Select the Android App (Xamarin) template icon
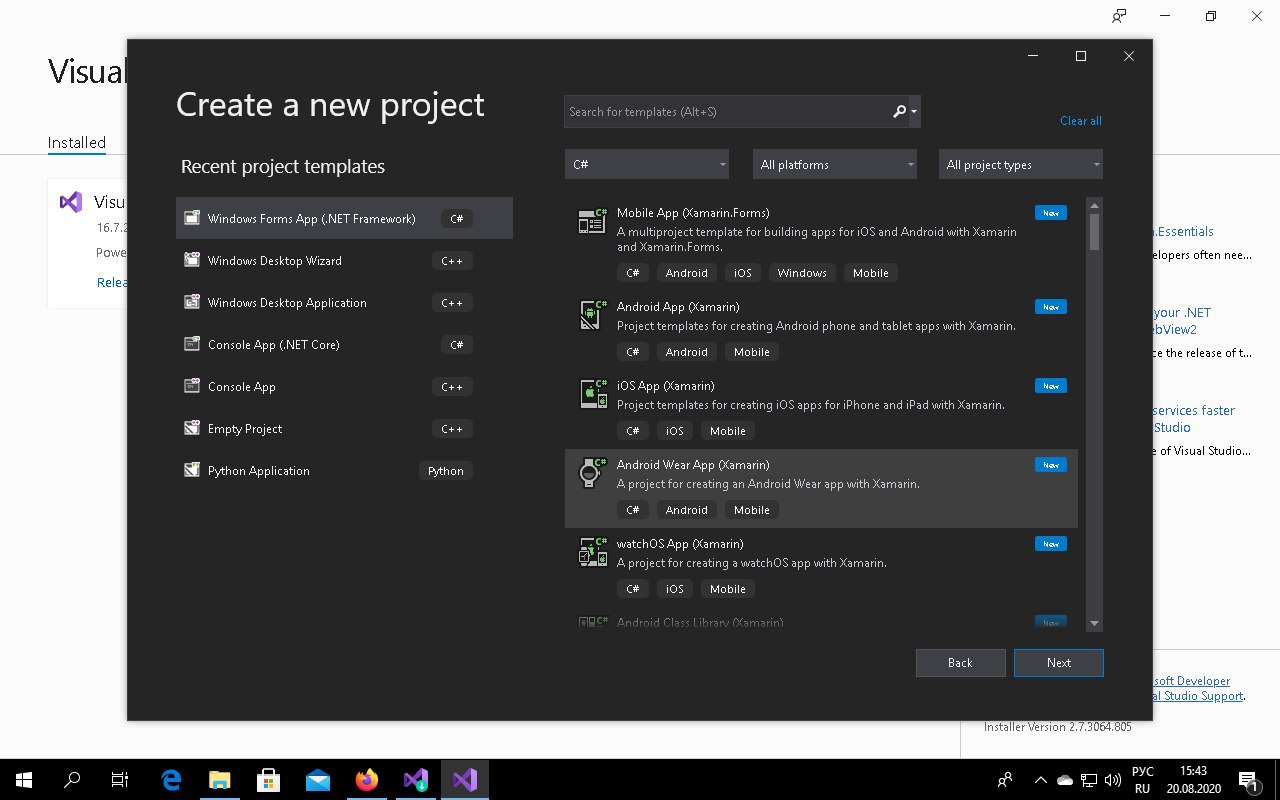The width and height of the screenshot is (1280, 800). click(593, 315)
